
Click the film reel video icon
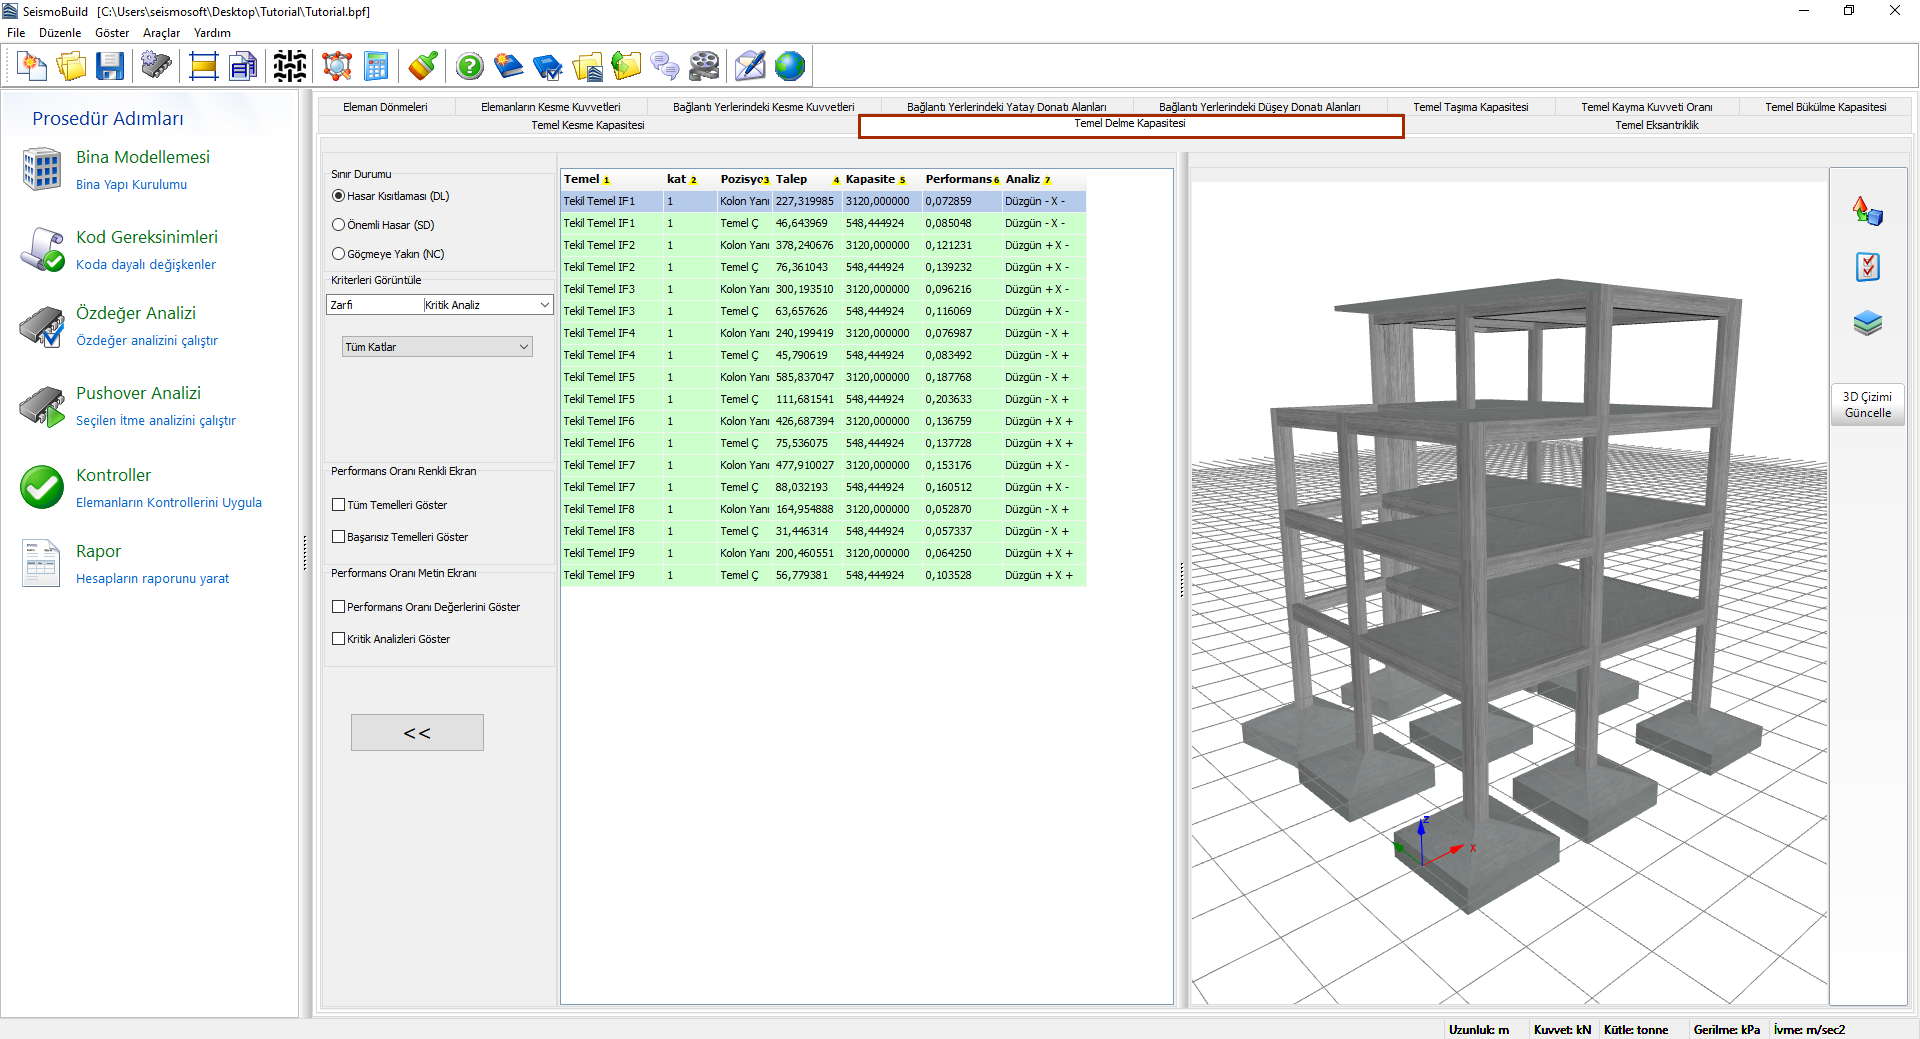tap(704, 67)
